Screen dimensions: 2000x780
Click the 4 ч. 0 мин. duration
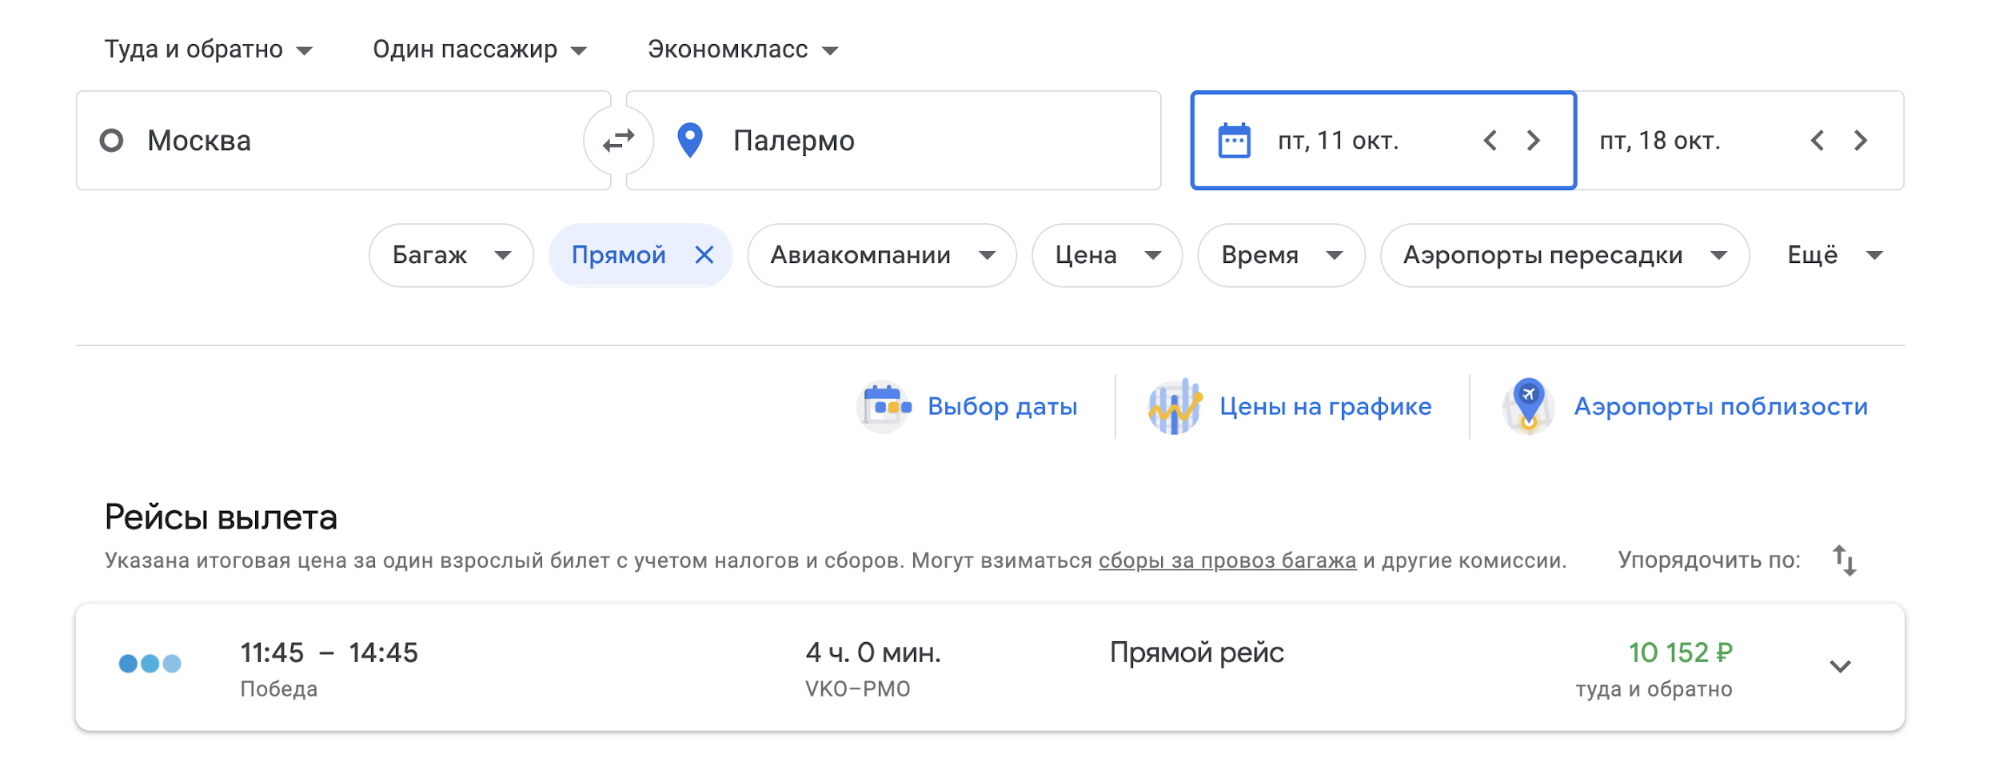tap(873, 653)
